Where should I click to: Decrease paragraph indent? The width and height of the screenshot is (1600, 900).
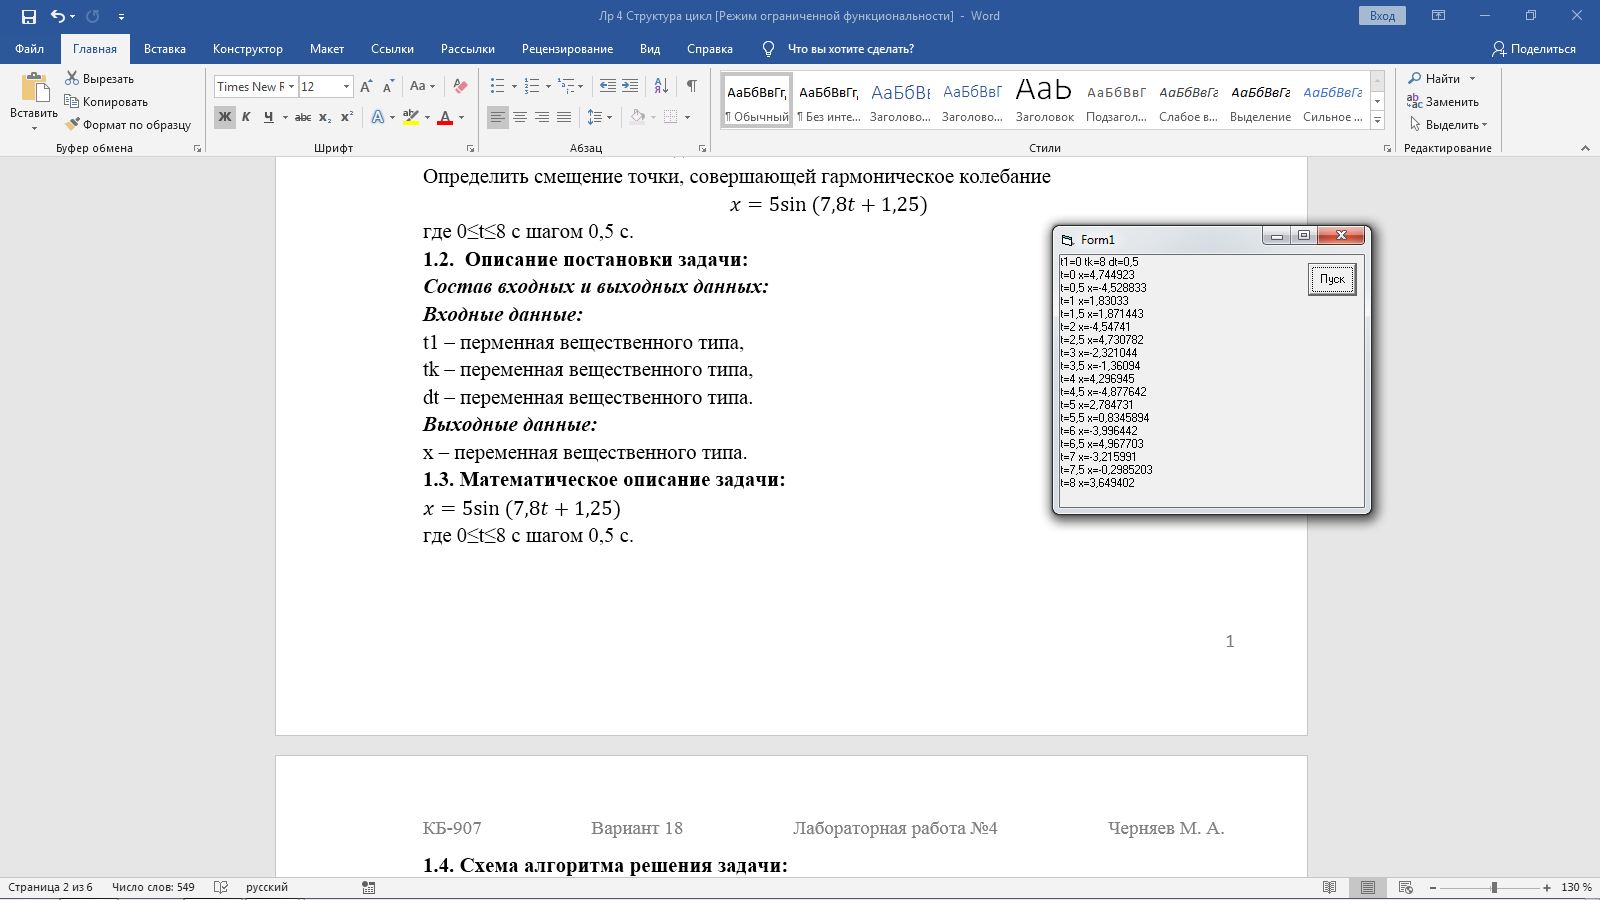point(607,86)
